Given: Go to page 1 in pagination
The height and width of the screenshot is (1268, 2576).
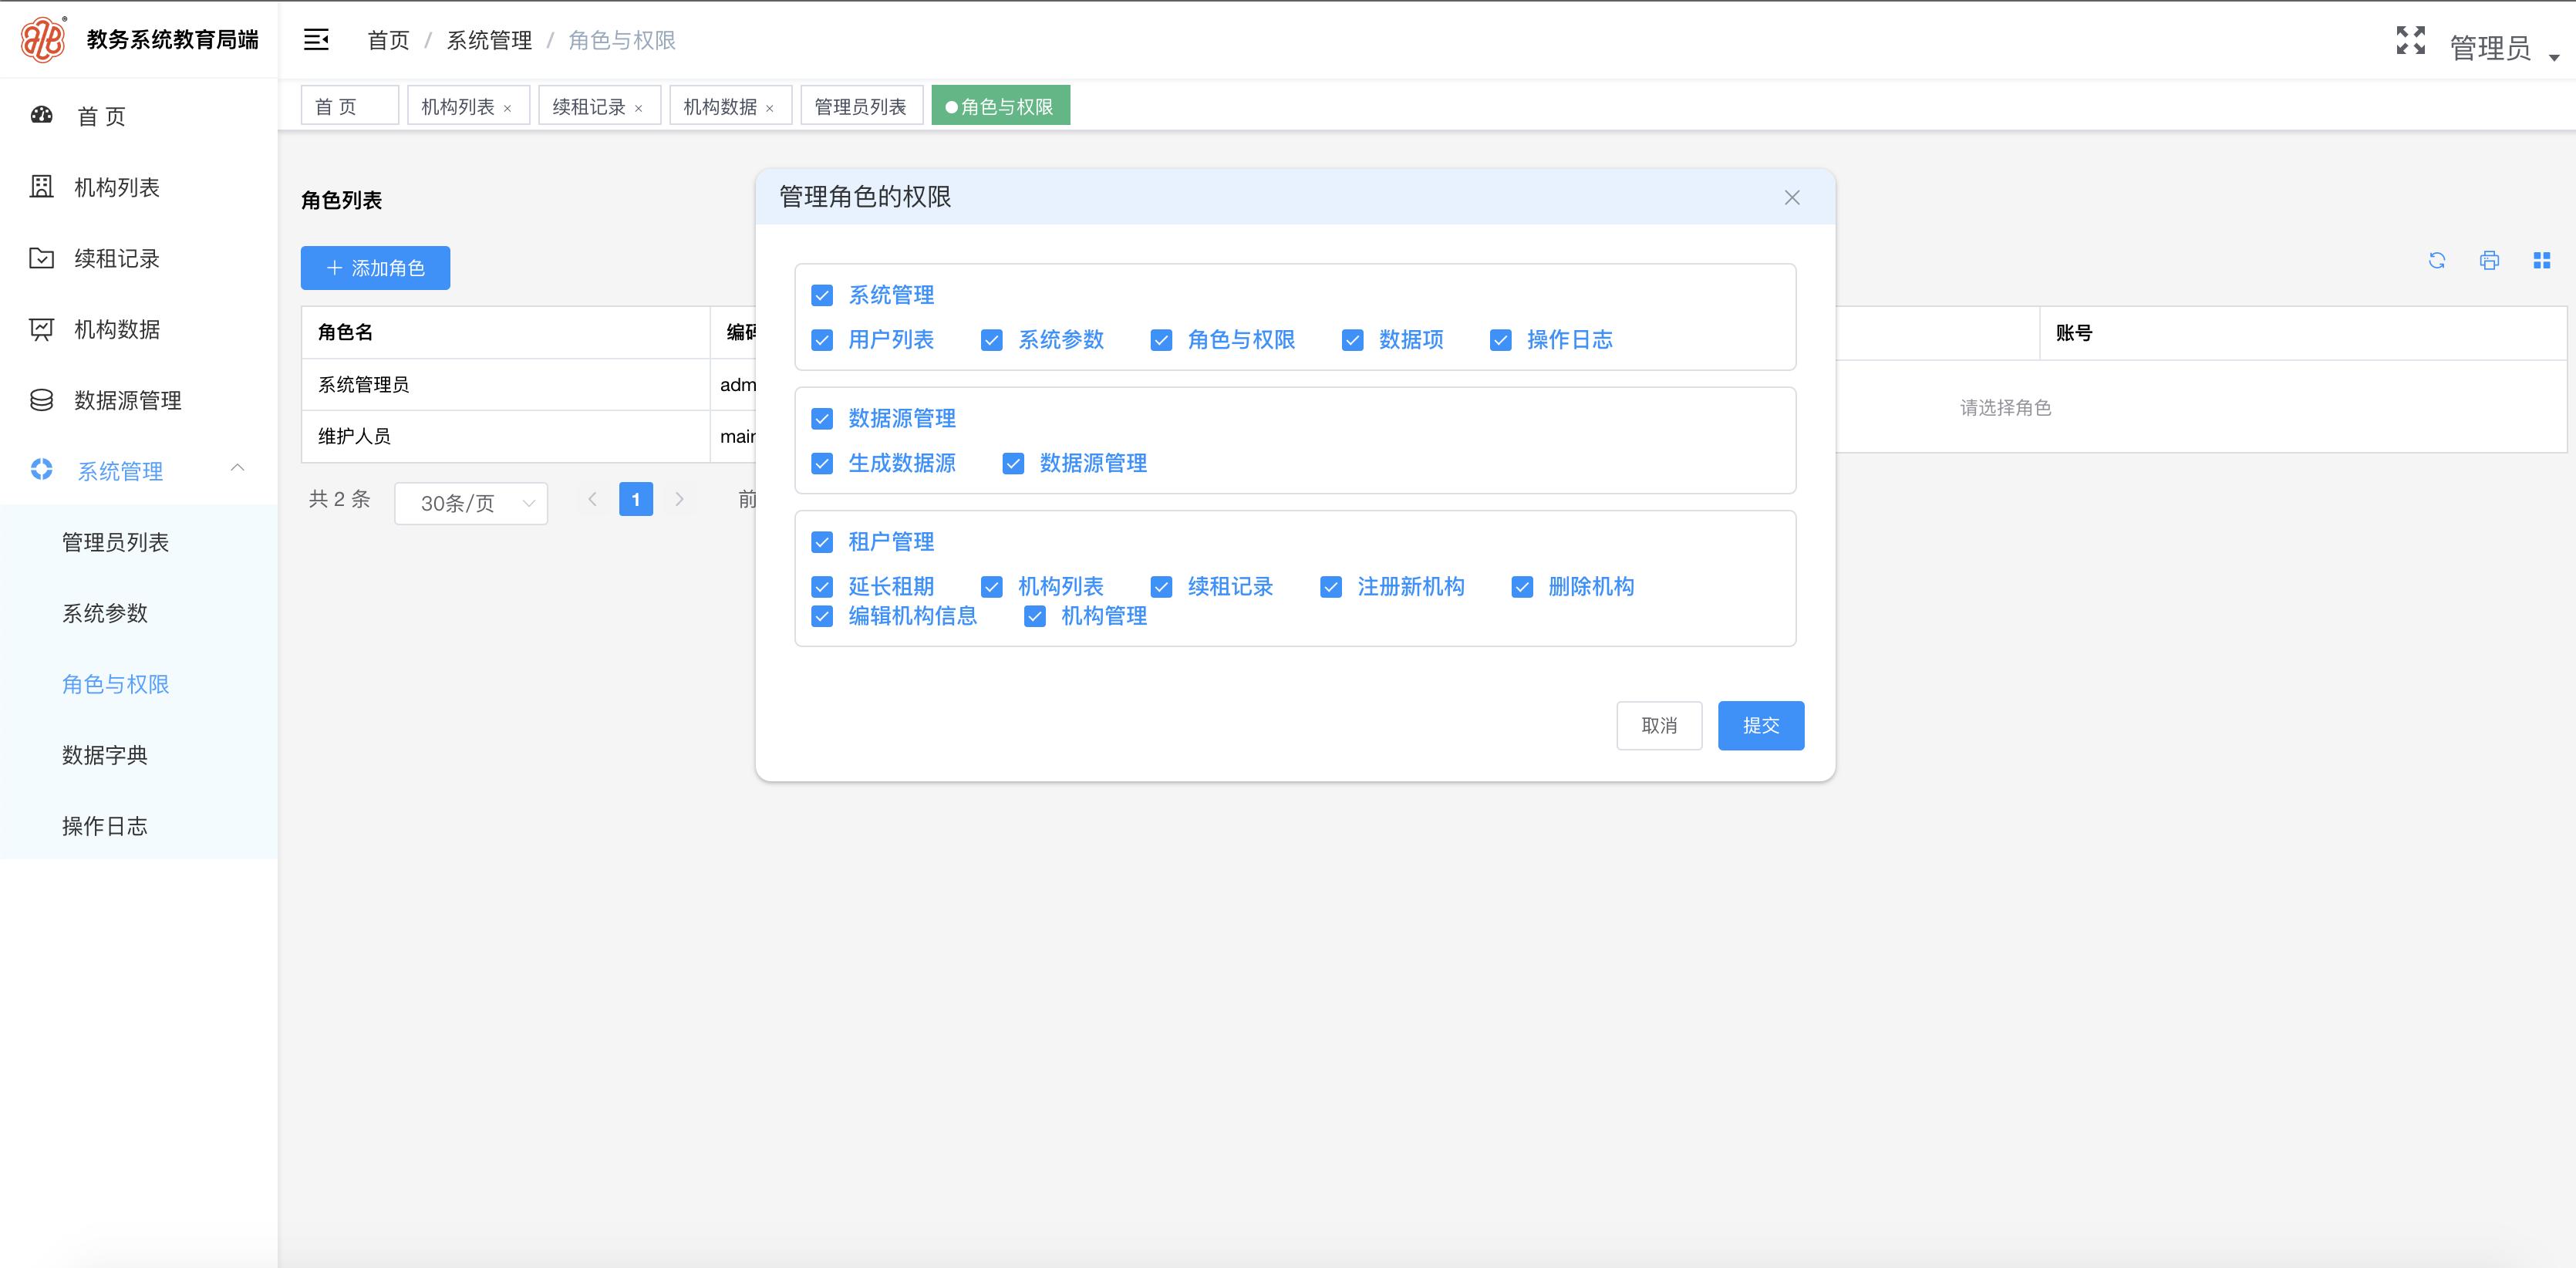Looking at the screenshot, I should pyautogui.click(x=636, y=499).
